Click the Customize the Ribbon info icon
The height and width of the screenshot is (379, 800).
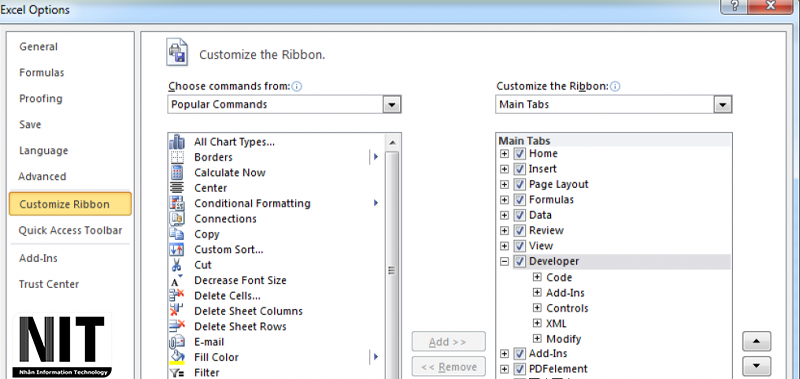[x=615, y=86]
